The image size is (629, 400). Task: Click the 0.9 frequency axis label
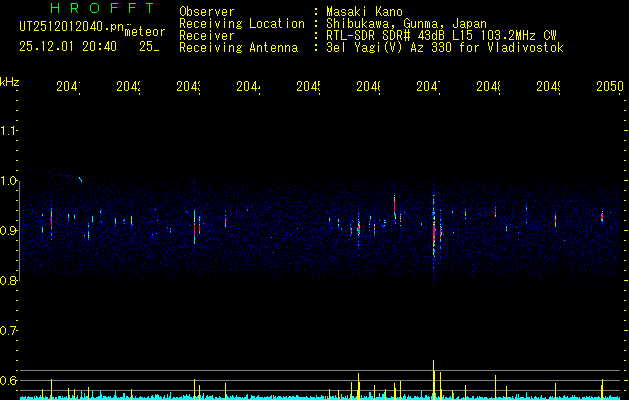tap(8, 231)
